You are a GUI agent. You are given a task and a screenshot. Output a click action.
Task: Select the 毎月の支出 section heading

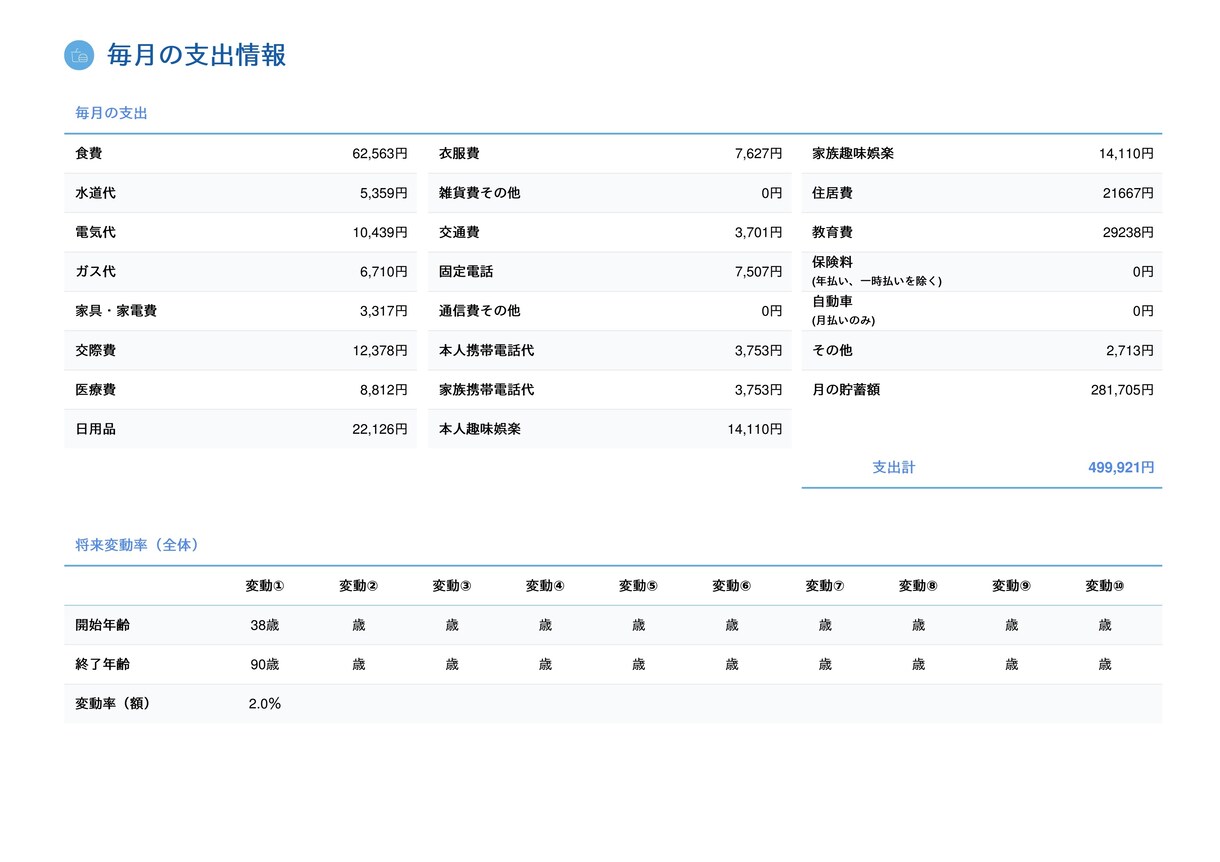click(x=112, y=113)
